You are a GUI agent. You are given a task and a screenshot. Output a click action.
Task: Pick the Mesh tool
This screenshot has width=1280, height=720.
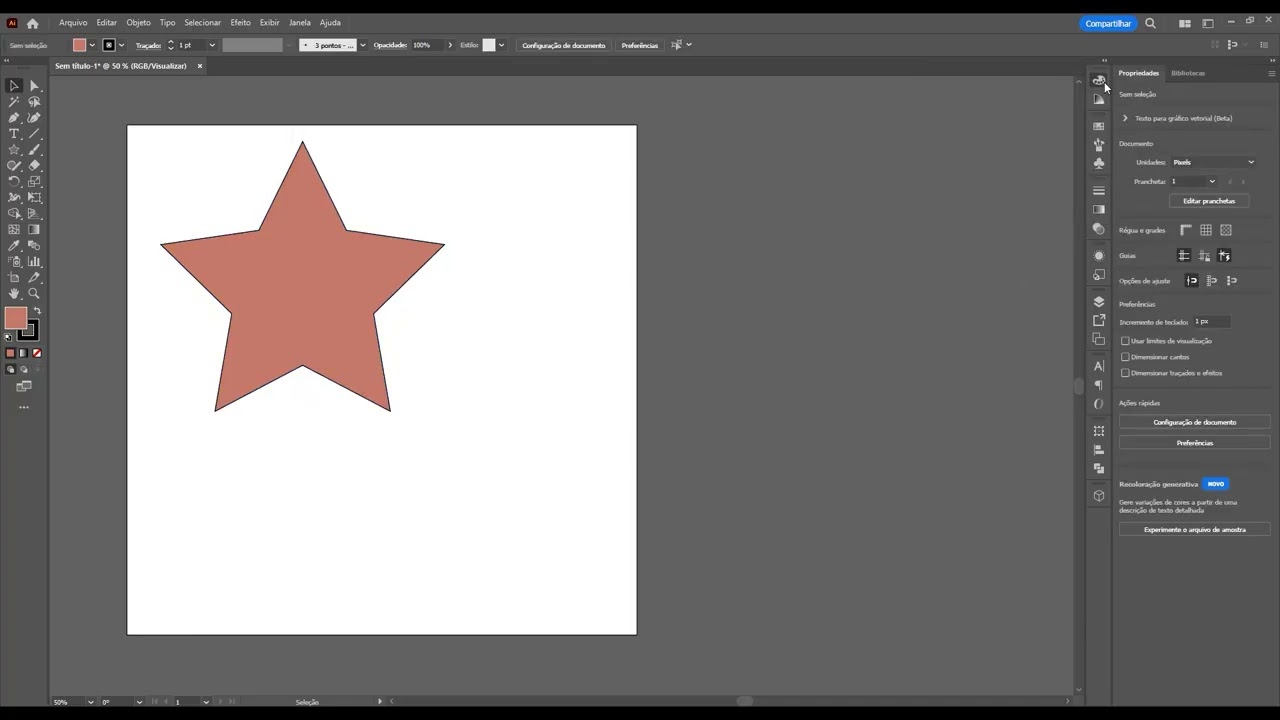14,230
